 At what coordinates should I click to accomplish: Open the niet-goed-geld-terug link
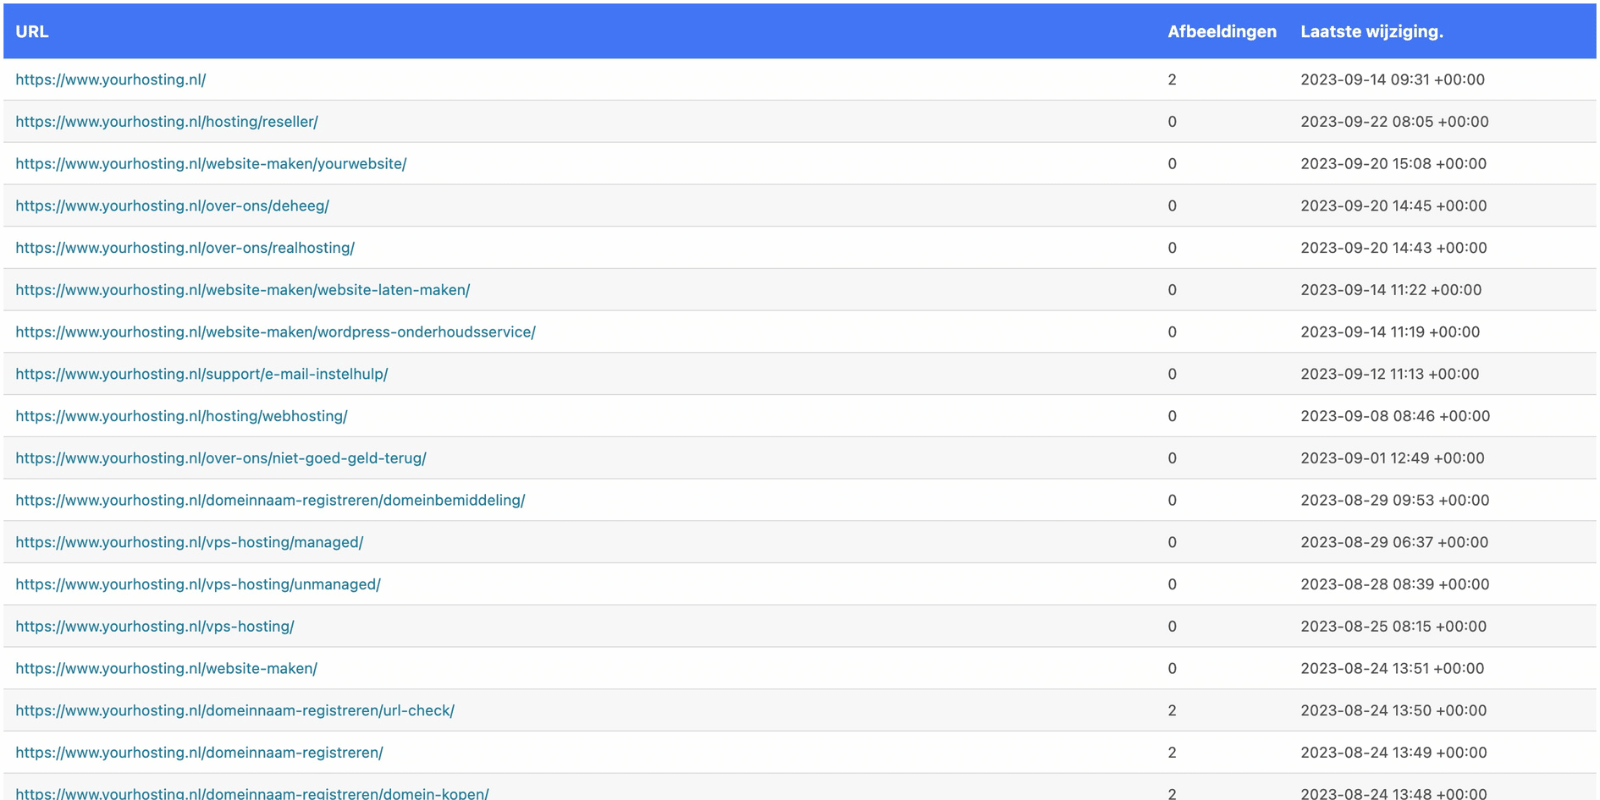(221, 458)
